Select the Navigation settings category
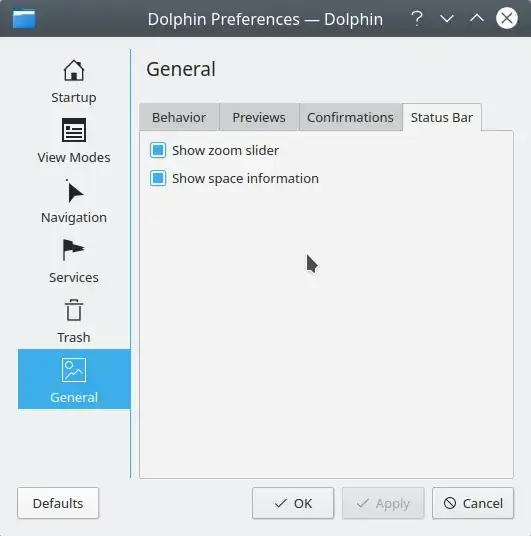Screen dimensions: 531x536 coord(74,200)
